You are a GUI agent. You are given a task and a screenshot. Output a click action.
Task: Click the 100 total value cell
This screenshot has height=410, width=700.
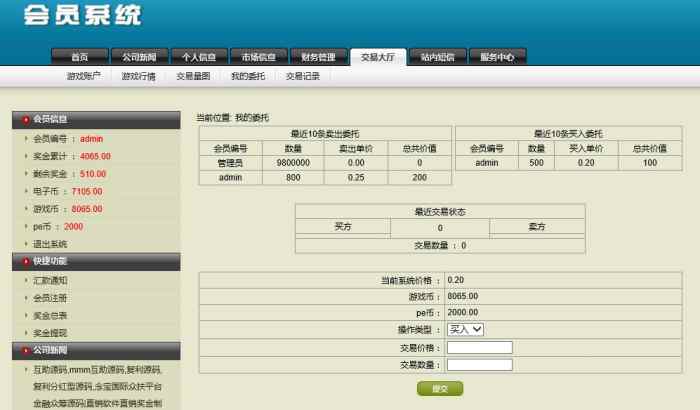click(x=650, y=163)
